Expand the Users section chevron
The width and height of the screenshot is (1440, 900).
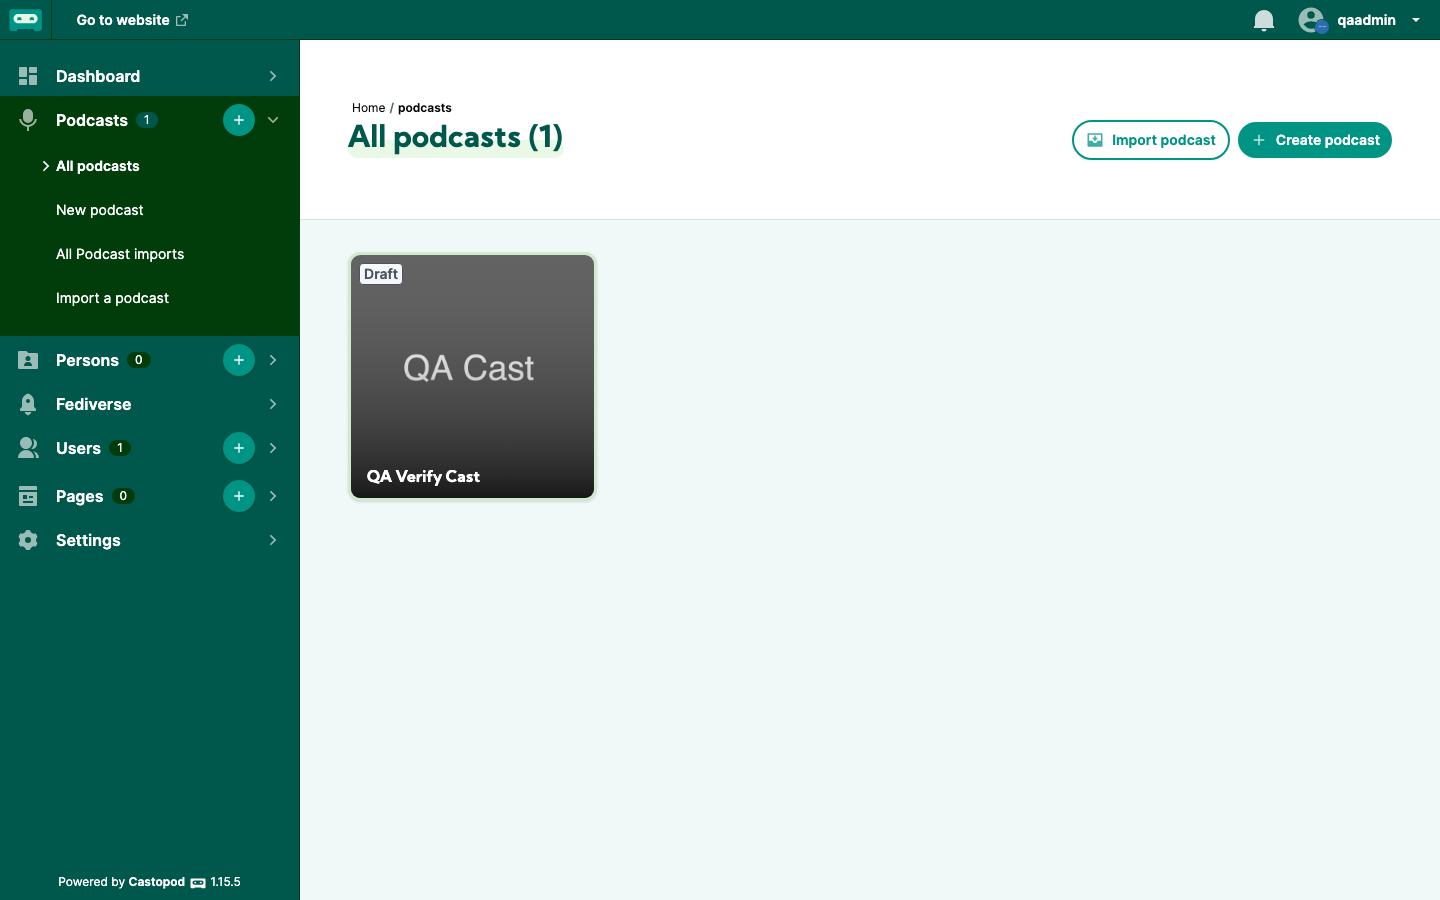(x=273, y=448)
